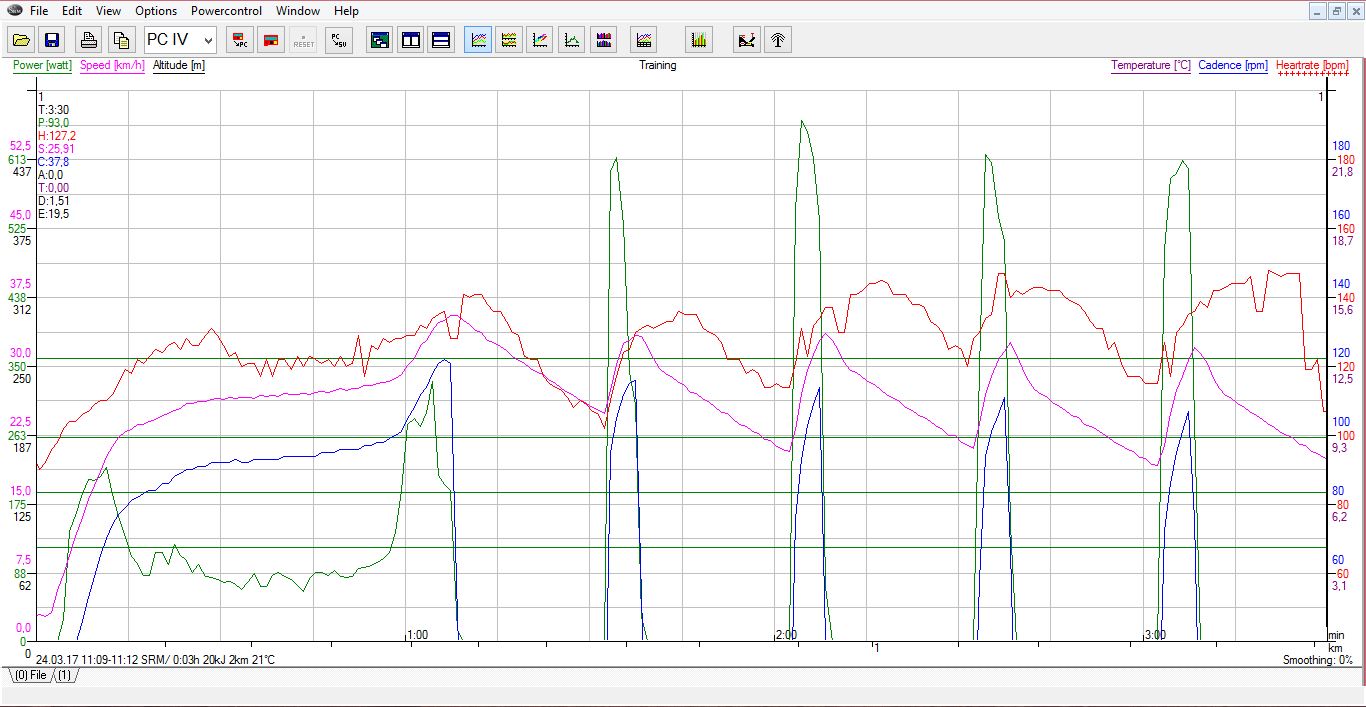1366x707 pixels.
Task: Toggle the Heartrate [bpm] trace
Action: (x=1312, y=66)
